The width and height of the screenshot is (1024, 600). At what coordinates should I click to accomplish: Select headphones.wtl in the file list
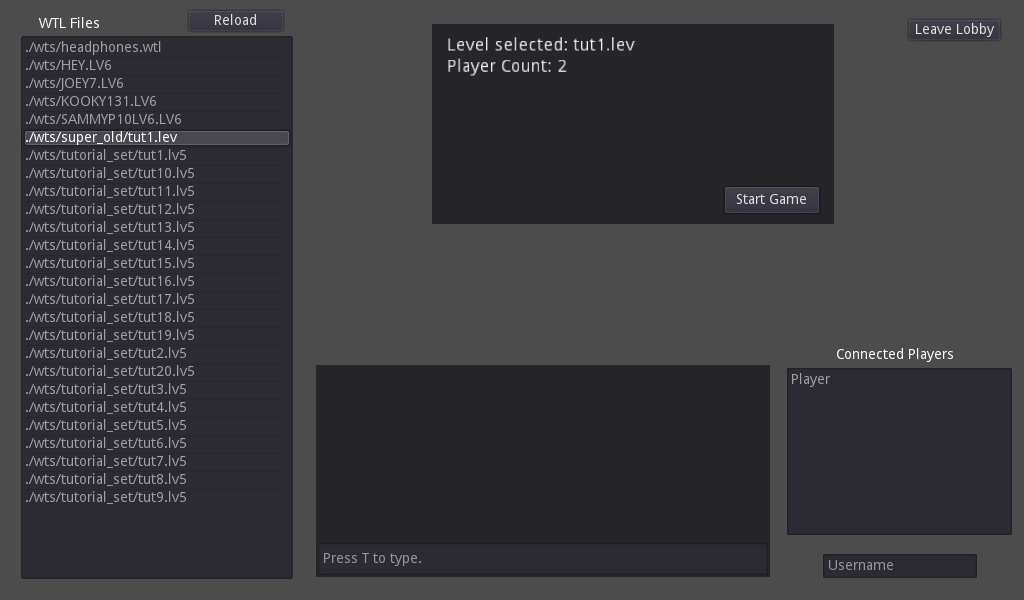pos(94,47)
